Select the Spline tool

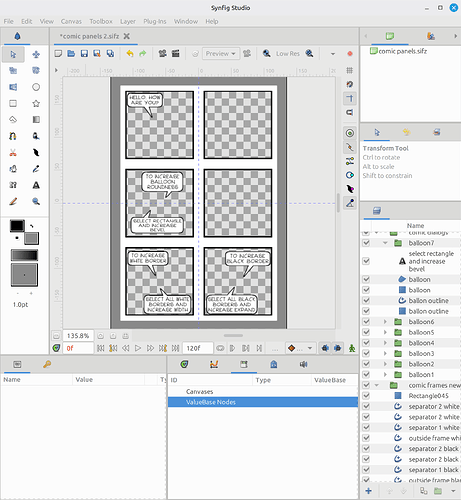click(x=13, y=136)
